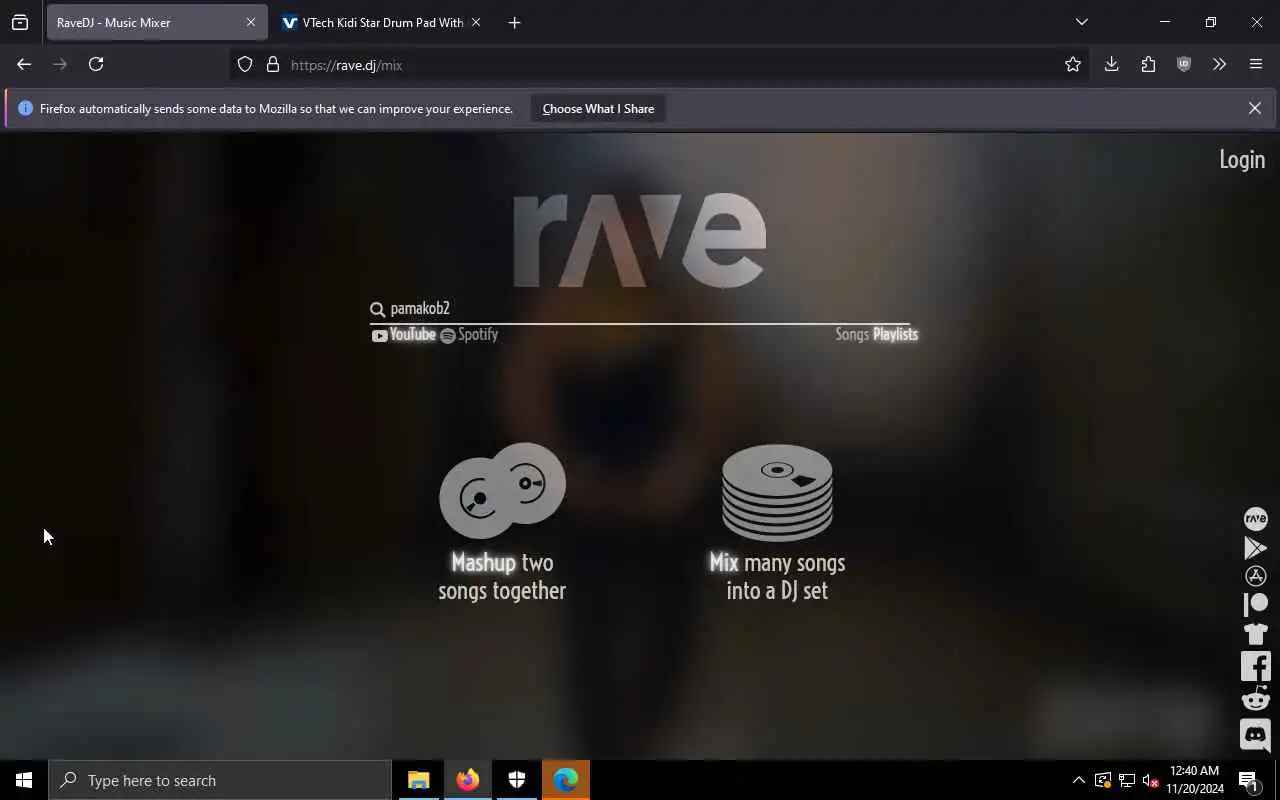Click the network tray icon
1280x800 pixels.
pos(1126,780)
